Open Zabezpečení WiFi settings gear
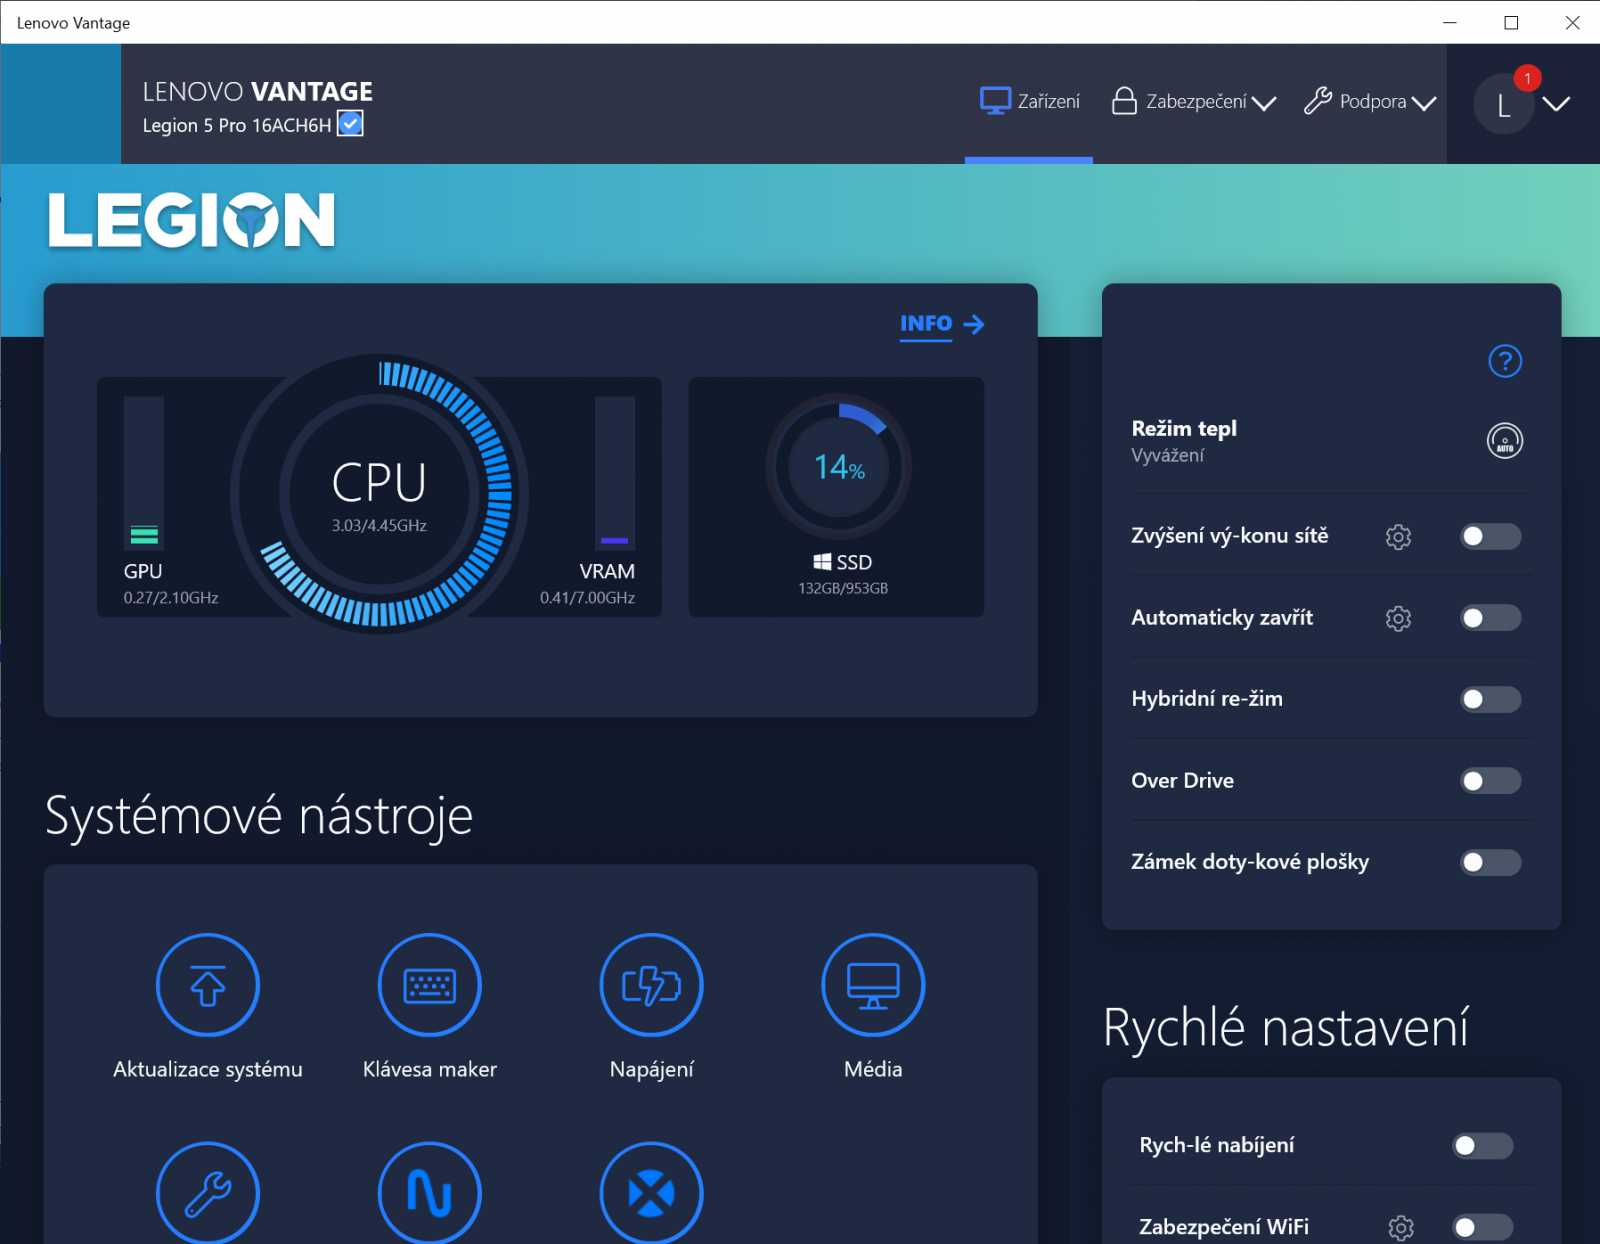This screenshot has height=1244, width=1600. (x=1401, y=1227)
